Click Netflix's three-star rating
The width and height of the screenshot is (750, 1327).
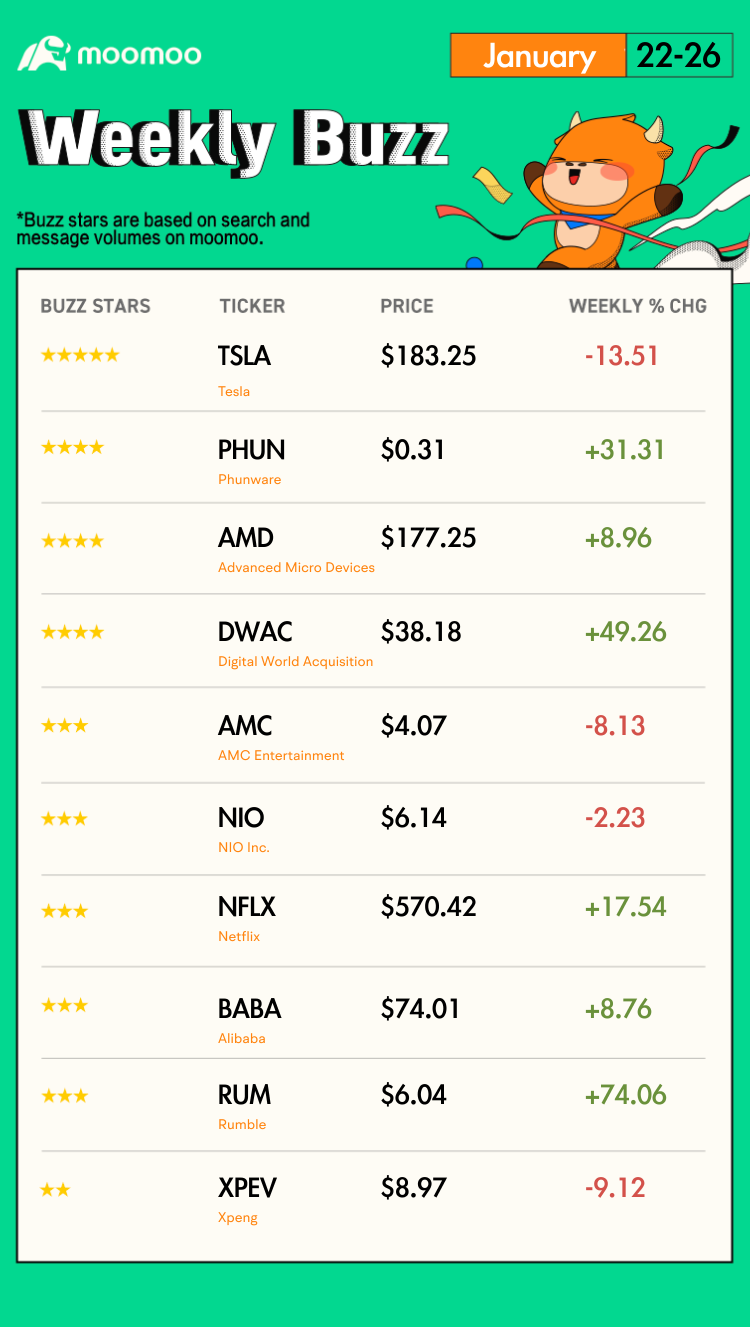pyautogui.click(x=64, y=911)
